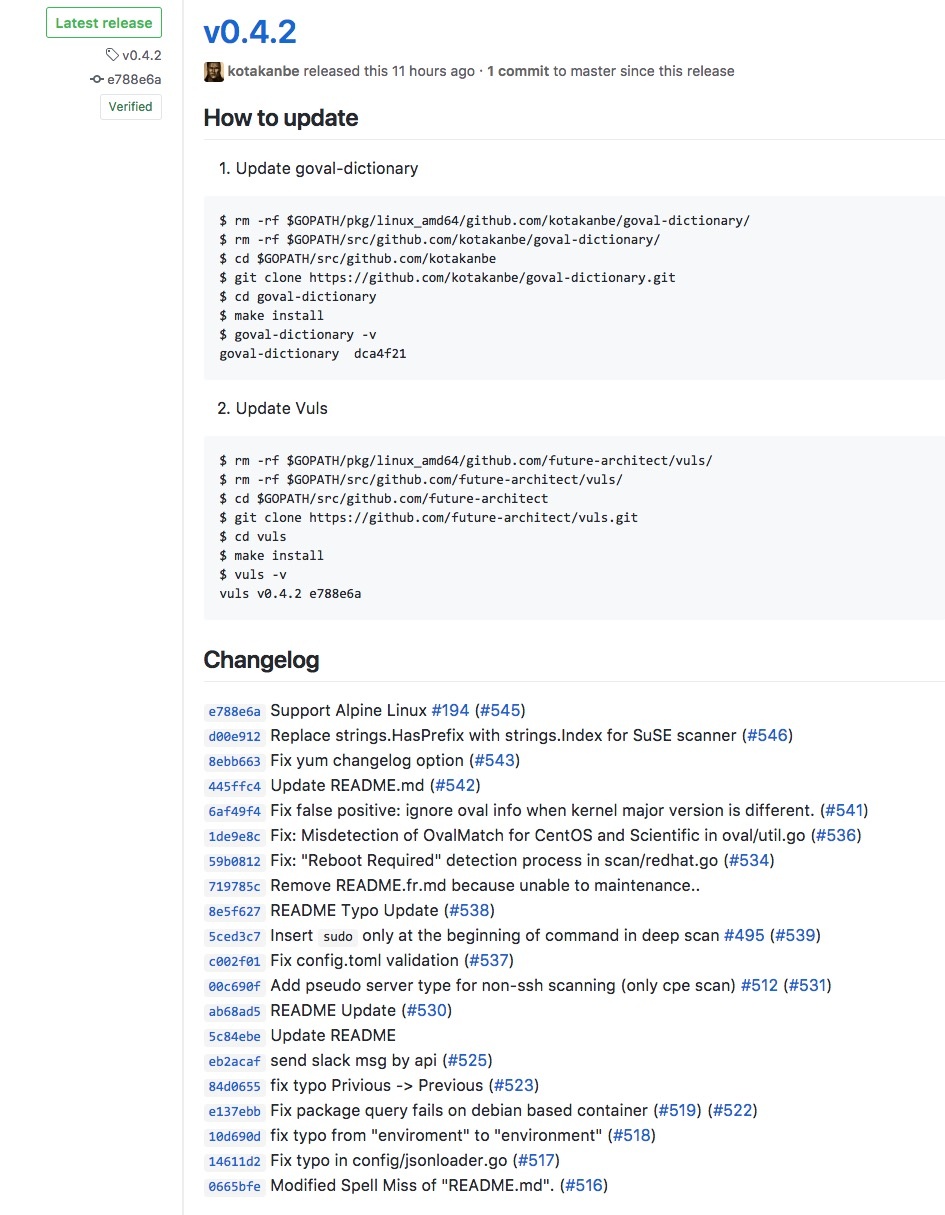Click the tag icon beside v0.4.2
945x1215 pixels.
[112, 55]
